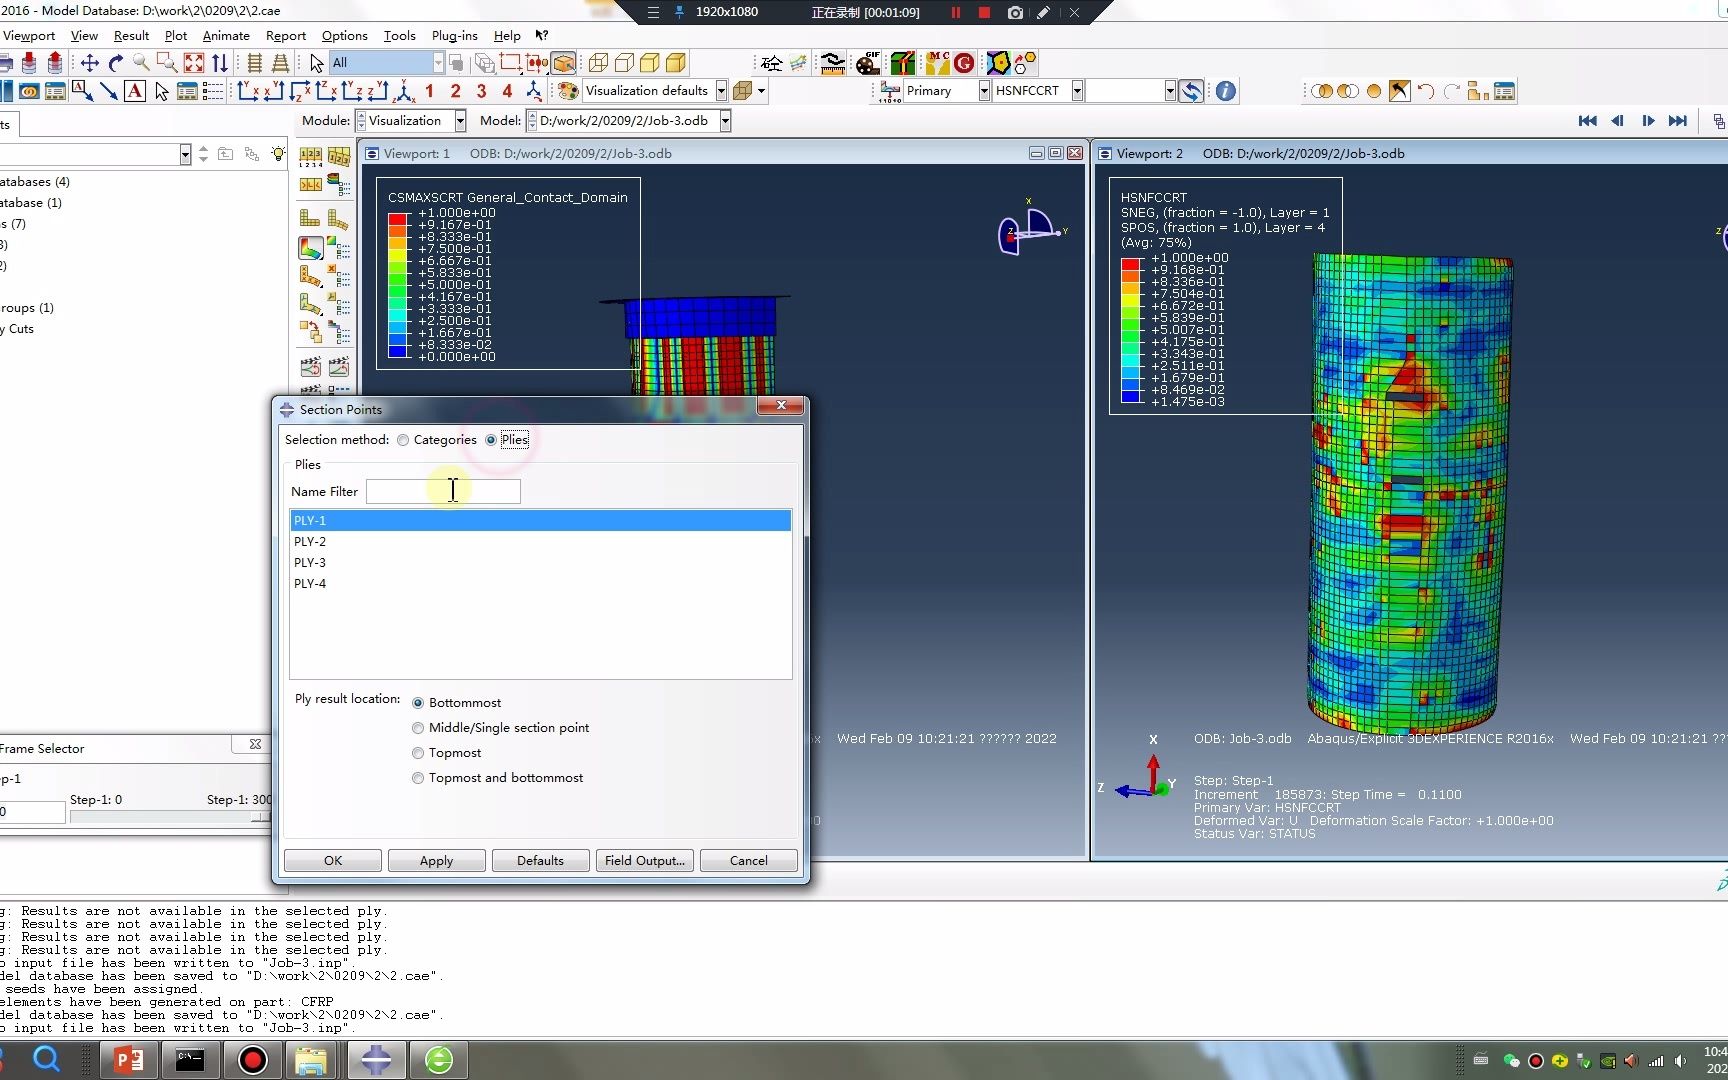Screen dimensions: 1728x1080
Task: Click the Field Output... button
Action: coord(644,861)
